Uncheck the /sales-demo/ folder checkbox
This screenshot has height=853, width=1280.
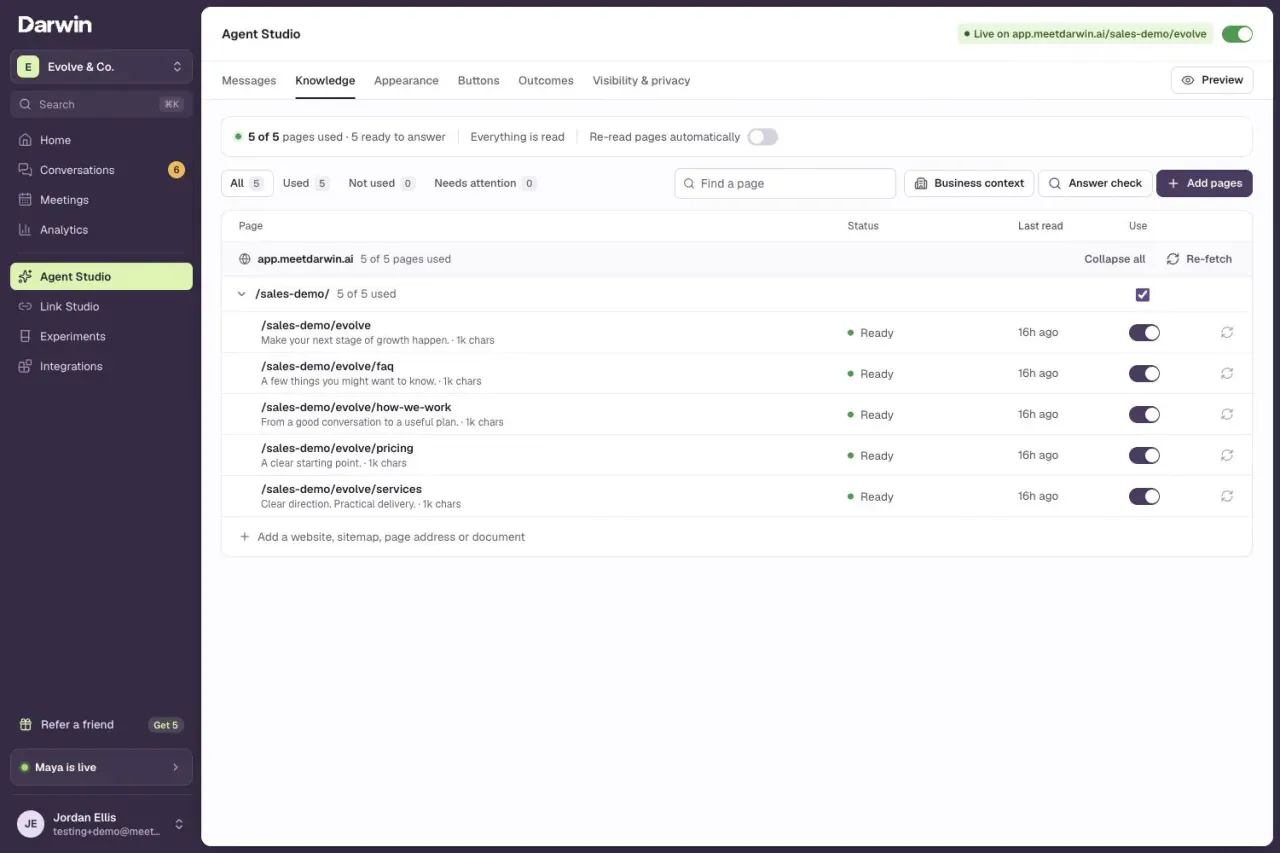point(1143,294)
